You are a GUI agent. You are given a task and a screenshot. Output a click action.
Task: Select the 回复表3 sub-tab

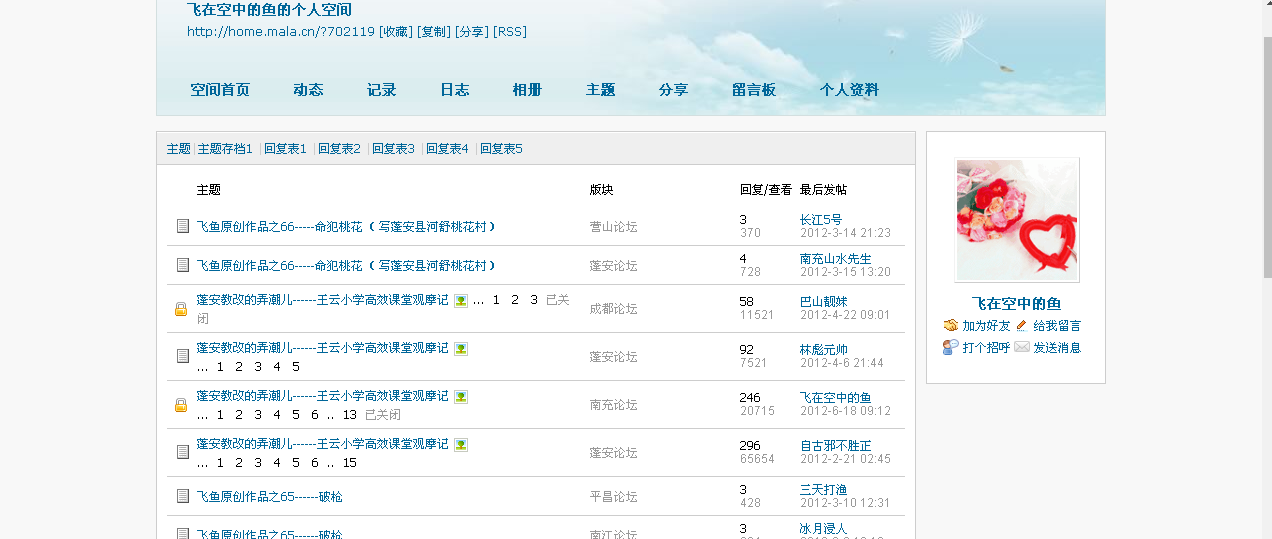[x=393, y=149]
